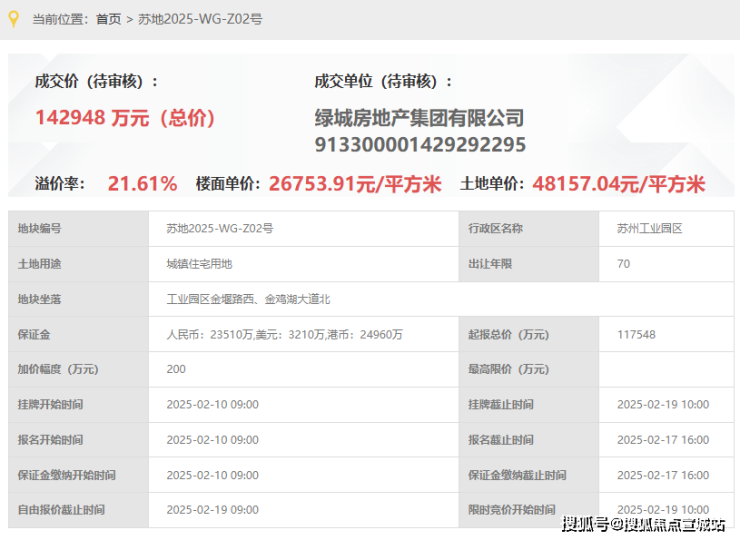Click the 成交价（待审核） heading
Screen dimensions: 740x540
[96, 81]
